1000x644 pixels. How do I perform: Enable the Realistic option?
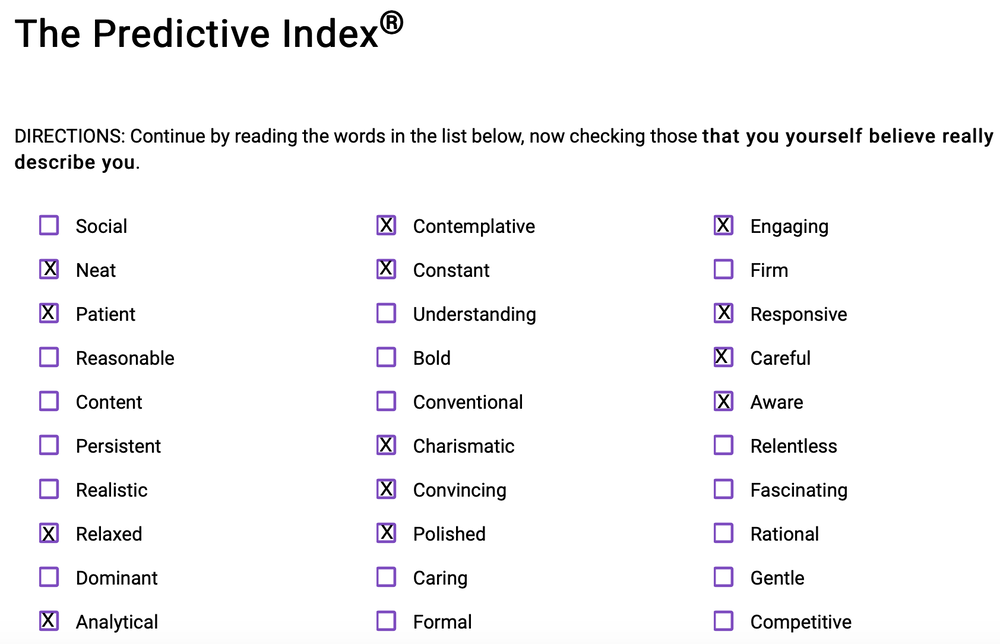click(49, 490)
